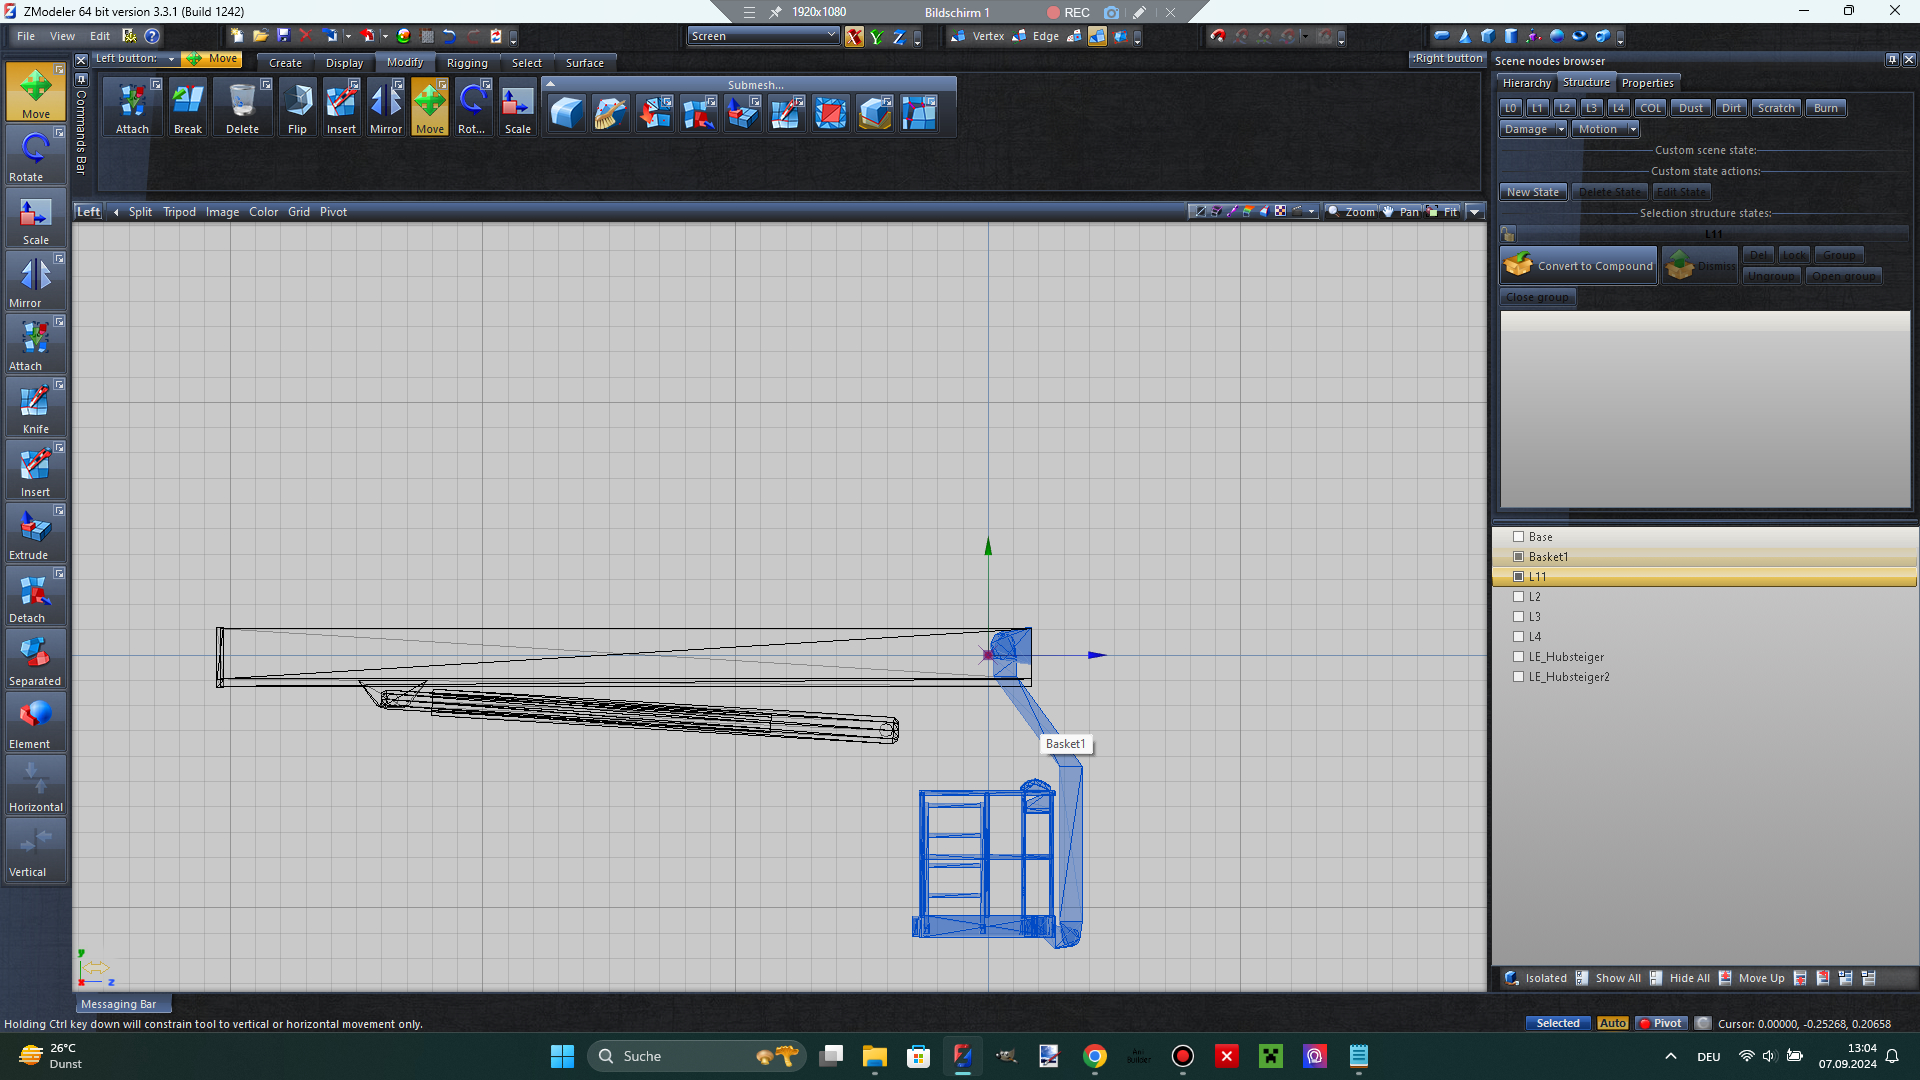
Task: Enable the L2 node checkbox
Action: click(x=1518, y=597)
